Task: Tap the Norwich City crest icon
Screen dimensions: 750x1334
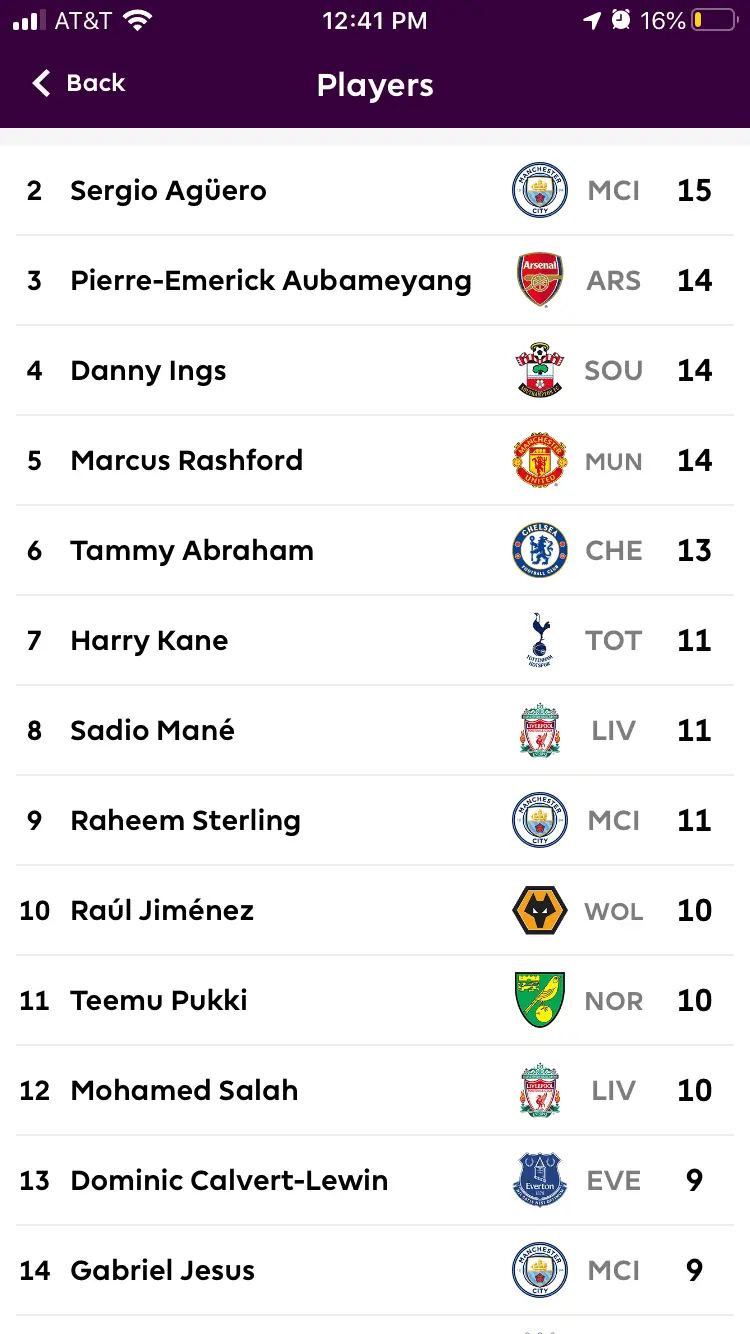Action: pyautogui.click(x=540, y=1000)
